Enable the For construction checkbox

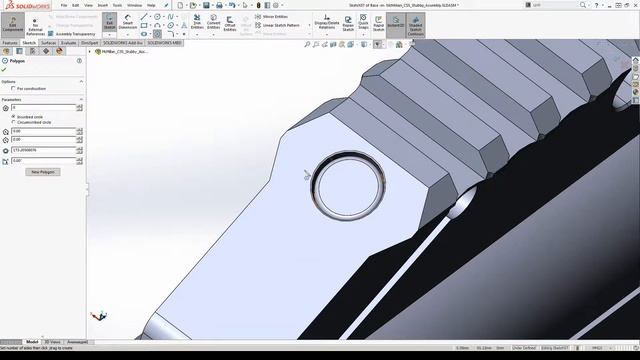pos(13,89)
